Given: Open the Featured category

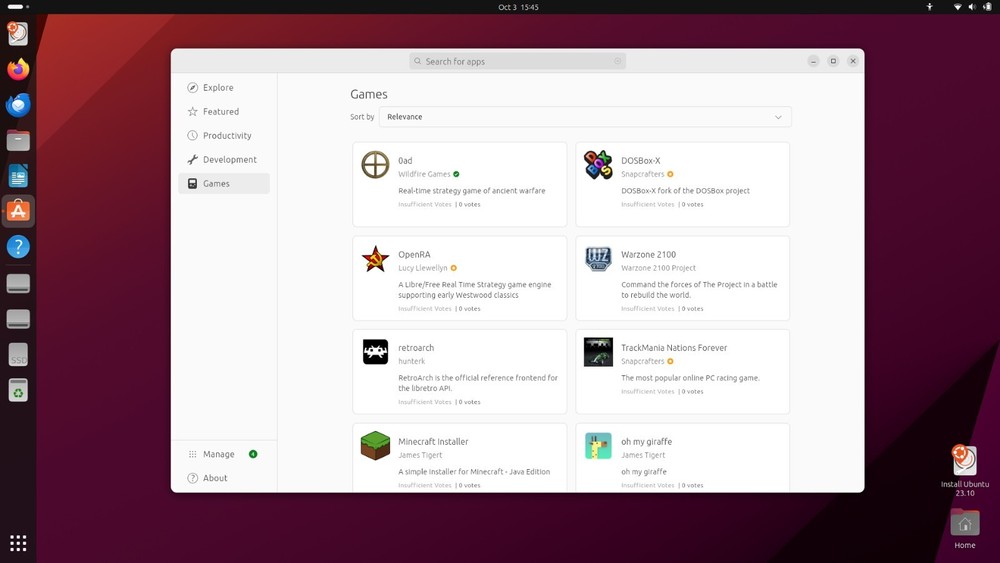Looking at the screenshot, I should pos(224,112).
